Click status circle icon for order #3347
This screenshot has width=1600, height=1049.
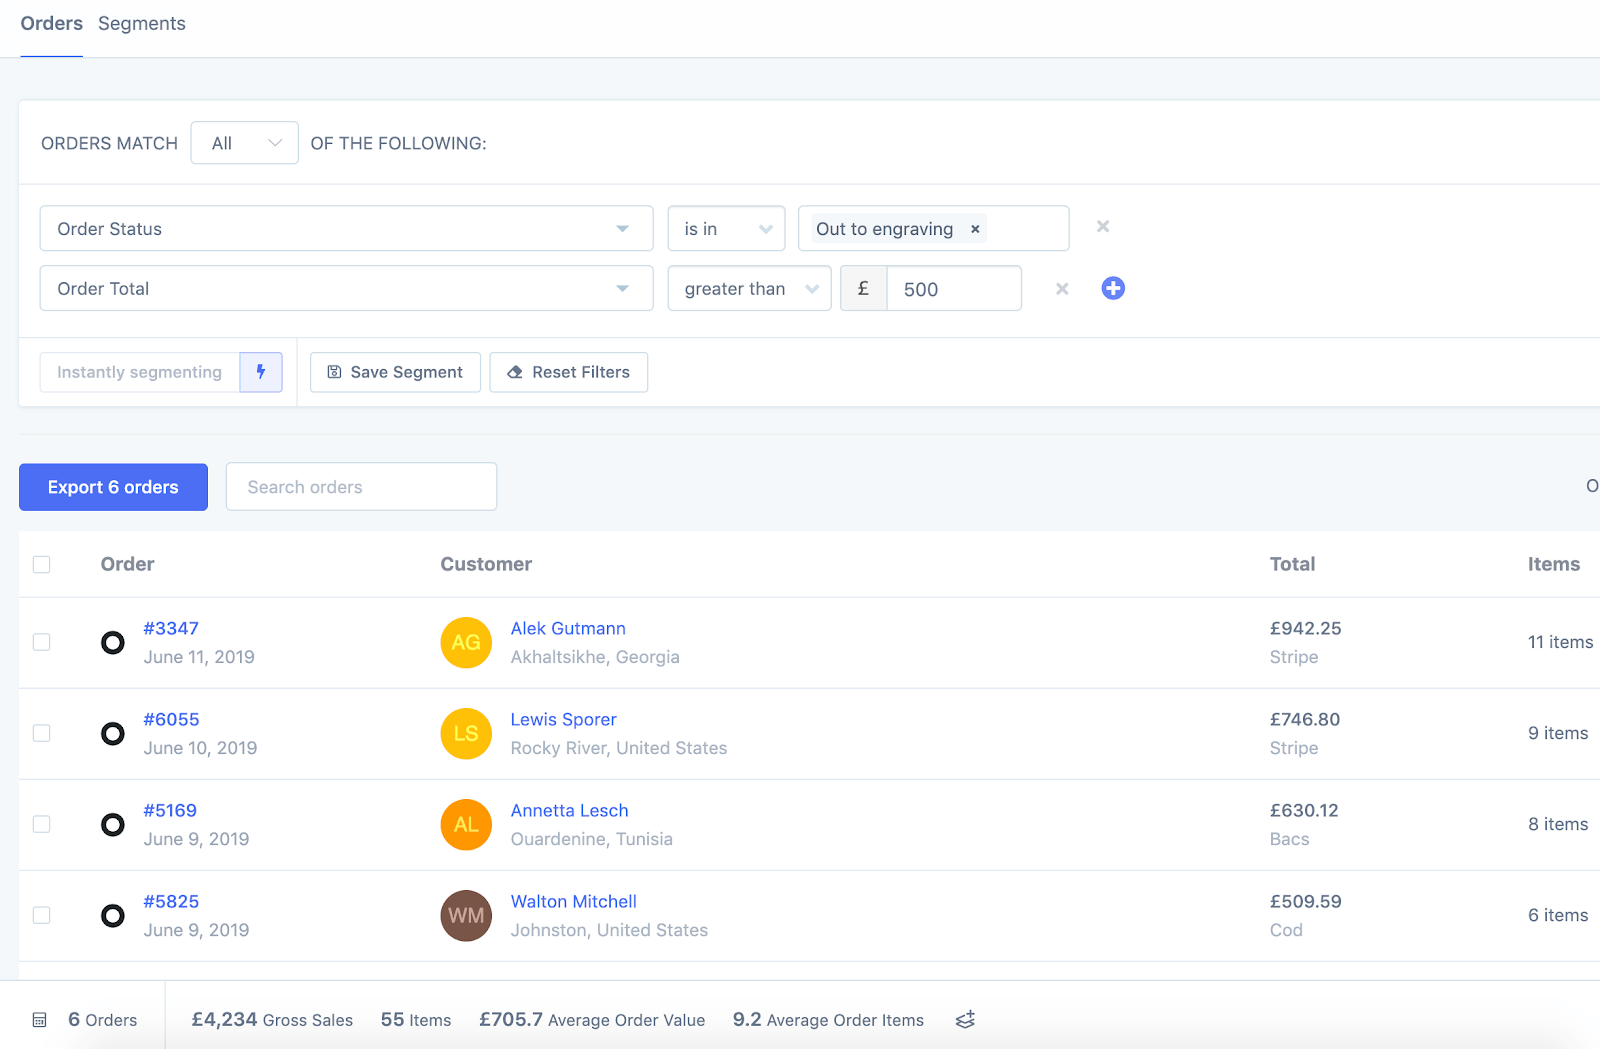113,643
